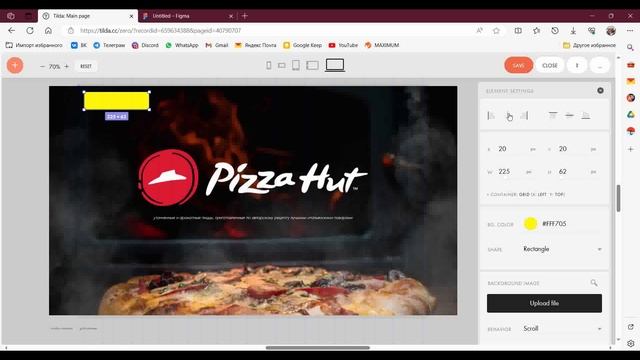The height and width of the screenshot is (360, 640).
Task: Edit the hex color value #FFF705
Action: coord(554,224)
